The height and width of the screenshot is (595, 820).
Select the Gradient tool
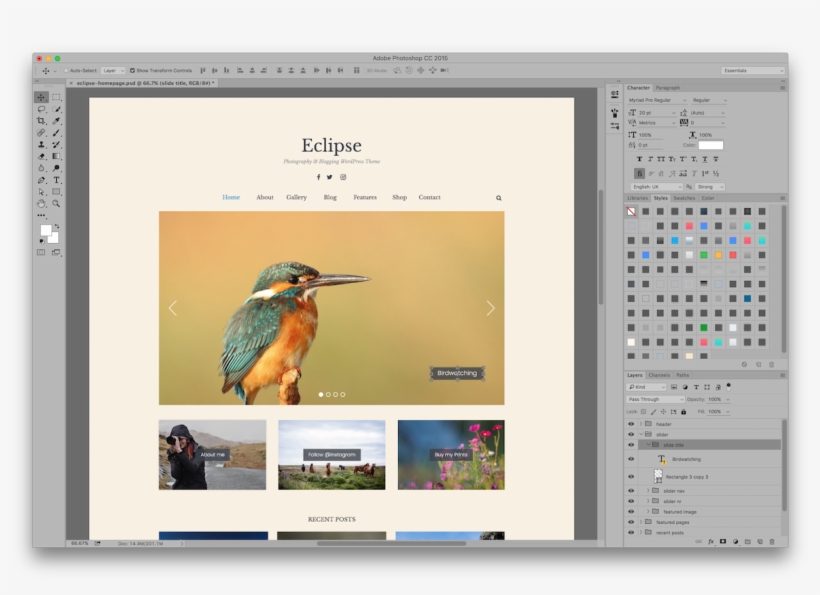coord(56,156)
